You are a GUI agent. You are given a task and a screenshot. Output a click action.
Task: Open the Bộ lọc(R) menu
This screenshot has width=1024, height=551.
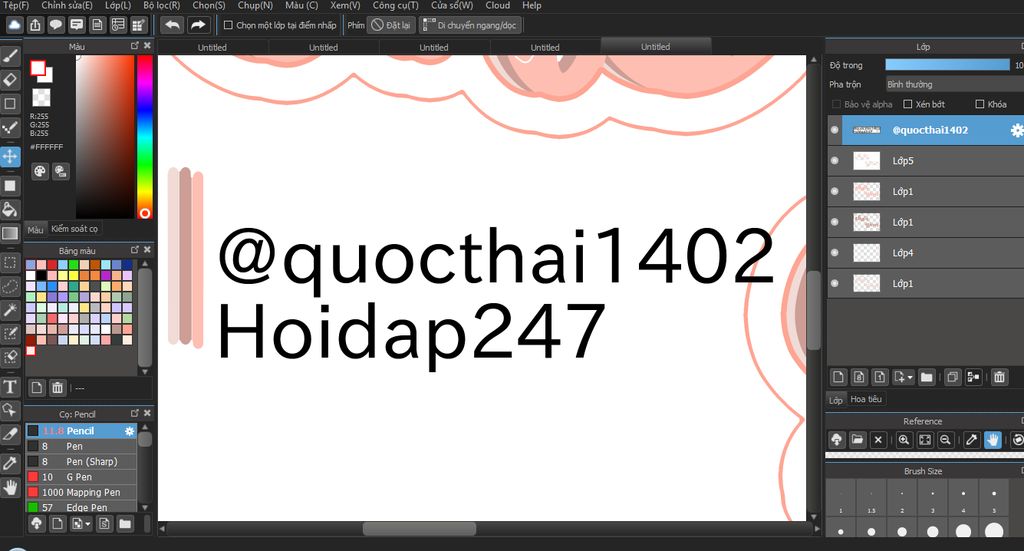pos(161,5)
